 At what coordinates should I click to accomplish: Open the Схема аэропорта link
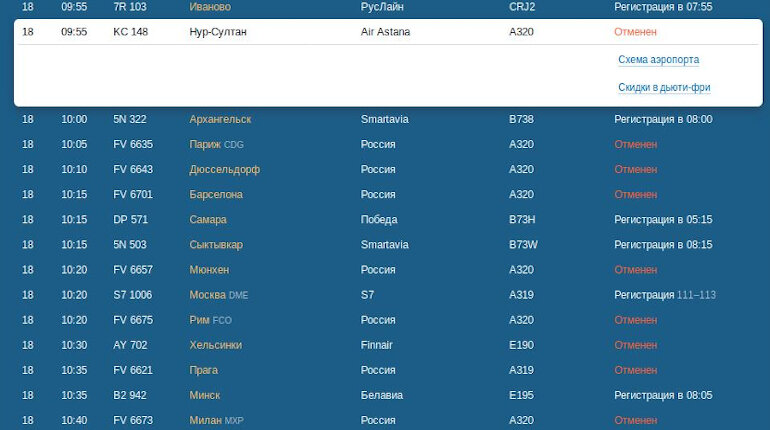pyautogui.click(x=658, y=60)
